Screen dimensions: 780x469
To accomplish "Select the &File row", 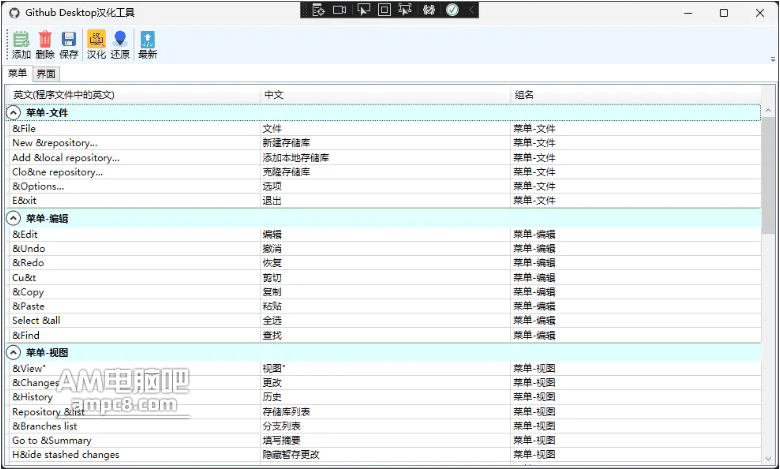I will point(384,128).
